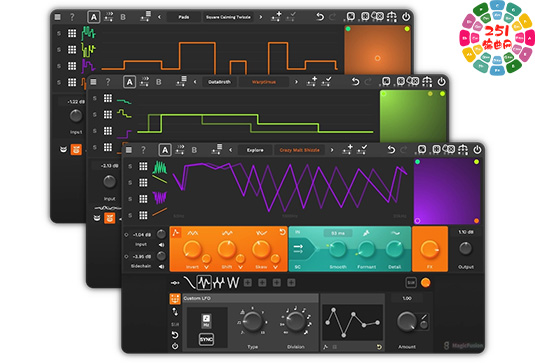Solo the first green curve row

coord(130,166)
